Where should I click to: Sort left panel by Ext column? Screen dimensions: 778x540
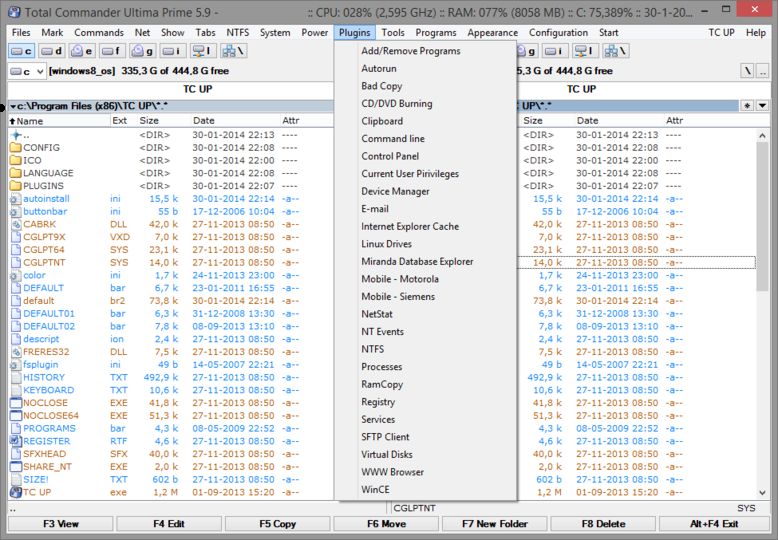pos(123,121)
